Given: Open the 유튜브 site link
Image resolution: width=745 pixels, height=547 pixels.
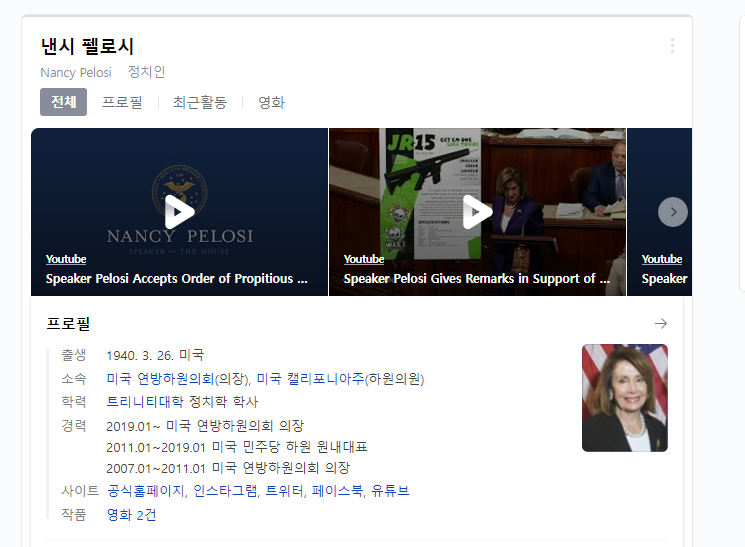Looking at the screenshot, I should [x=390, y=490].
